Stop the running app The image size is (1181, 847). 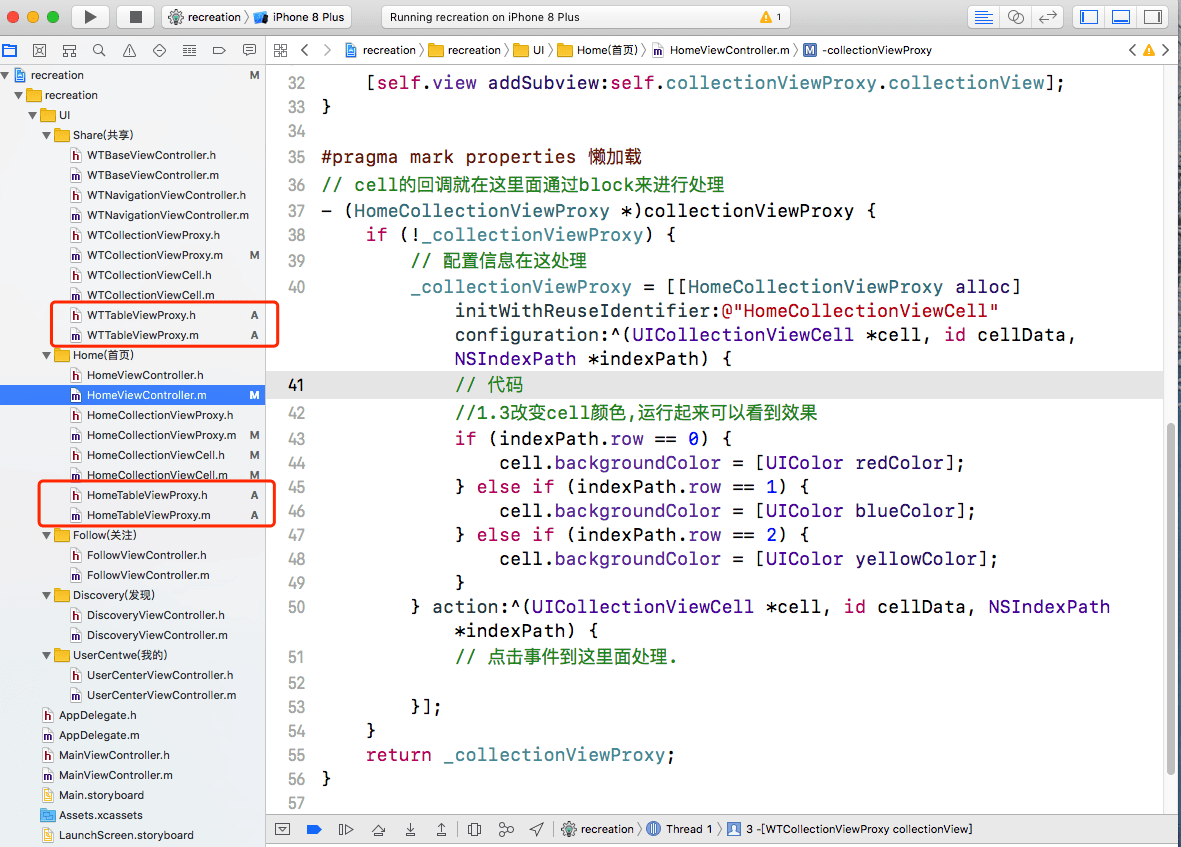[x=136, y=17]
